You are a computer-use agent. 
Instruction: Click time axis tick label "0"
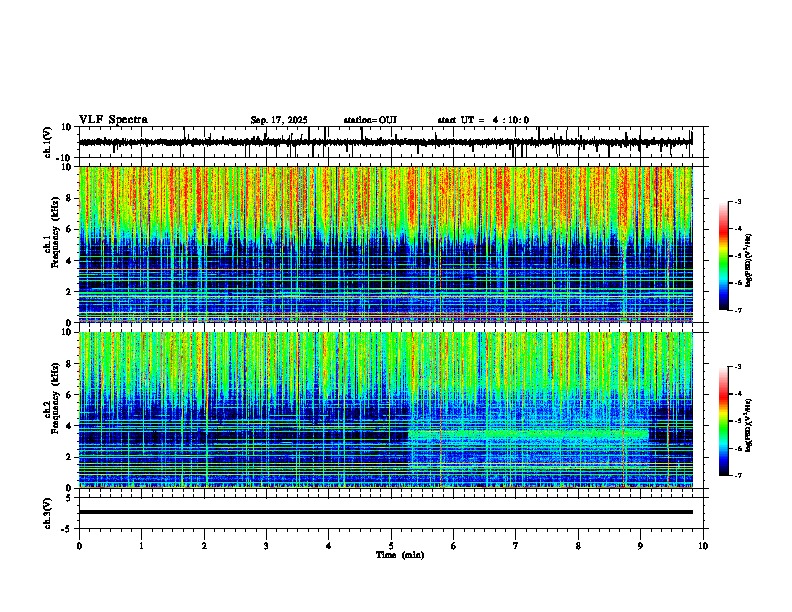pyautogui.click(x=79, y=546)
